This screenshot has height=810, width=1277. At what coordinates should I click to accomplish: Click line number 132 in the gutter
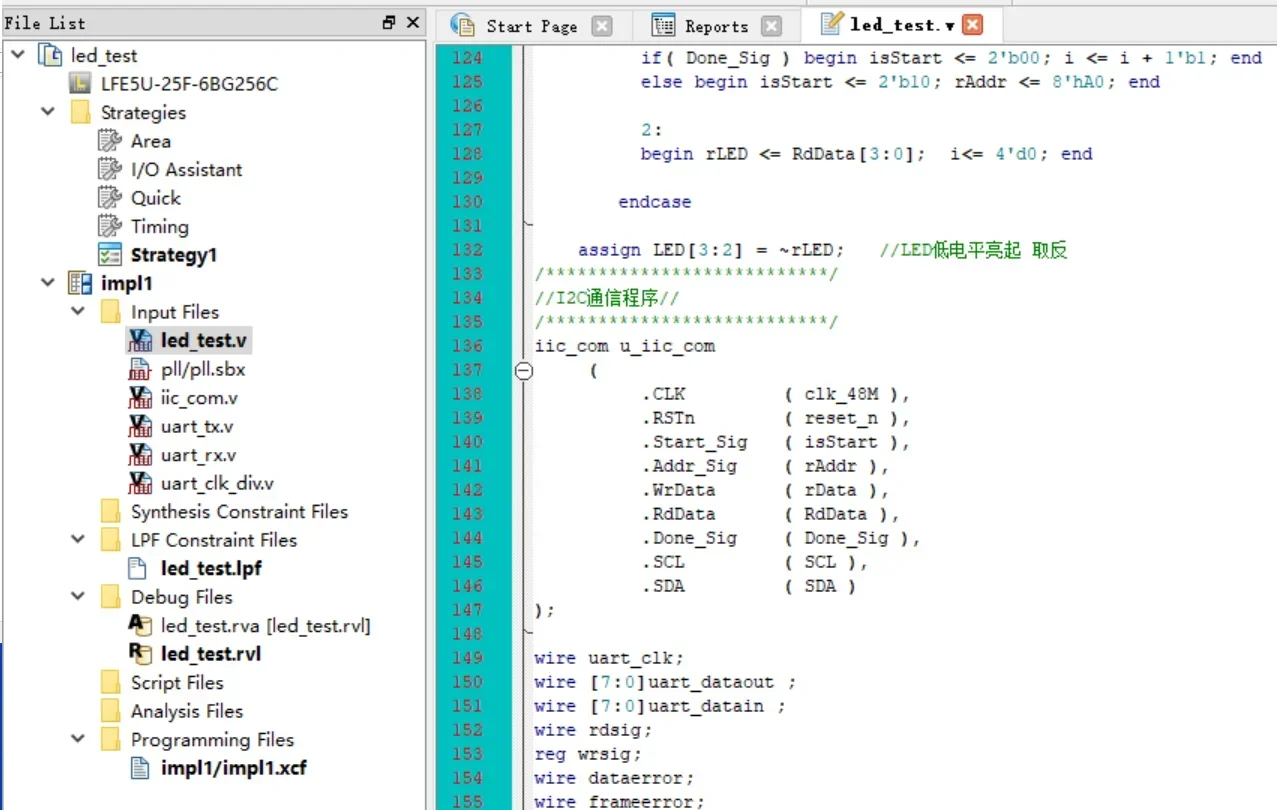coord(467,250)
